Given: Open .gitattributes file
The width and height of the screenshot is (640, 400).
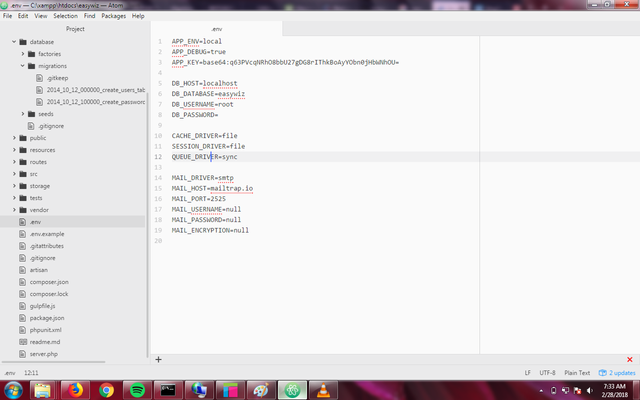Looking at the screenshot, I should click(x=46, y=246).
